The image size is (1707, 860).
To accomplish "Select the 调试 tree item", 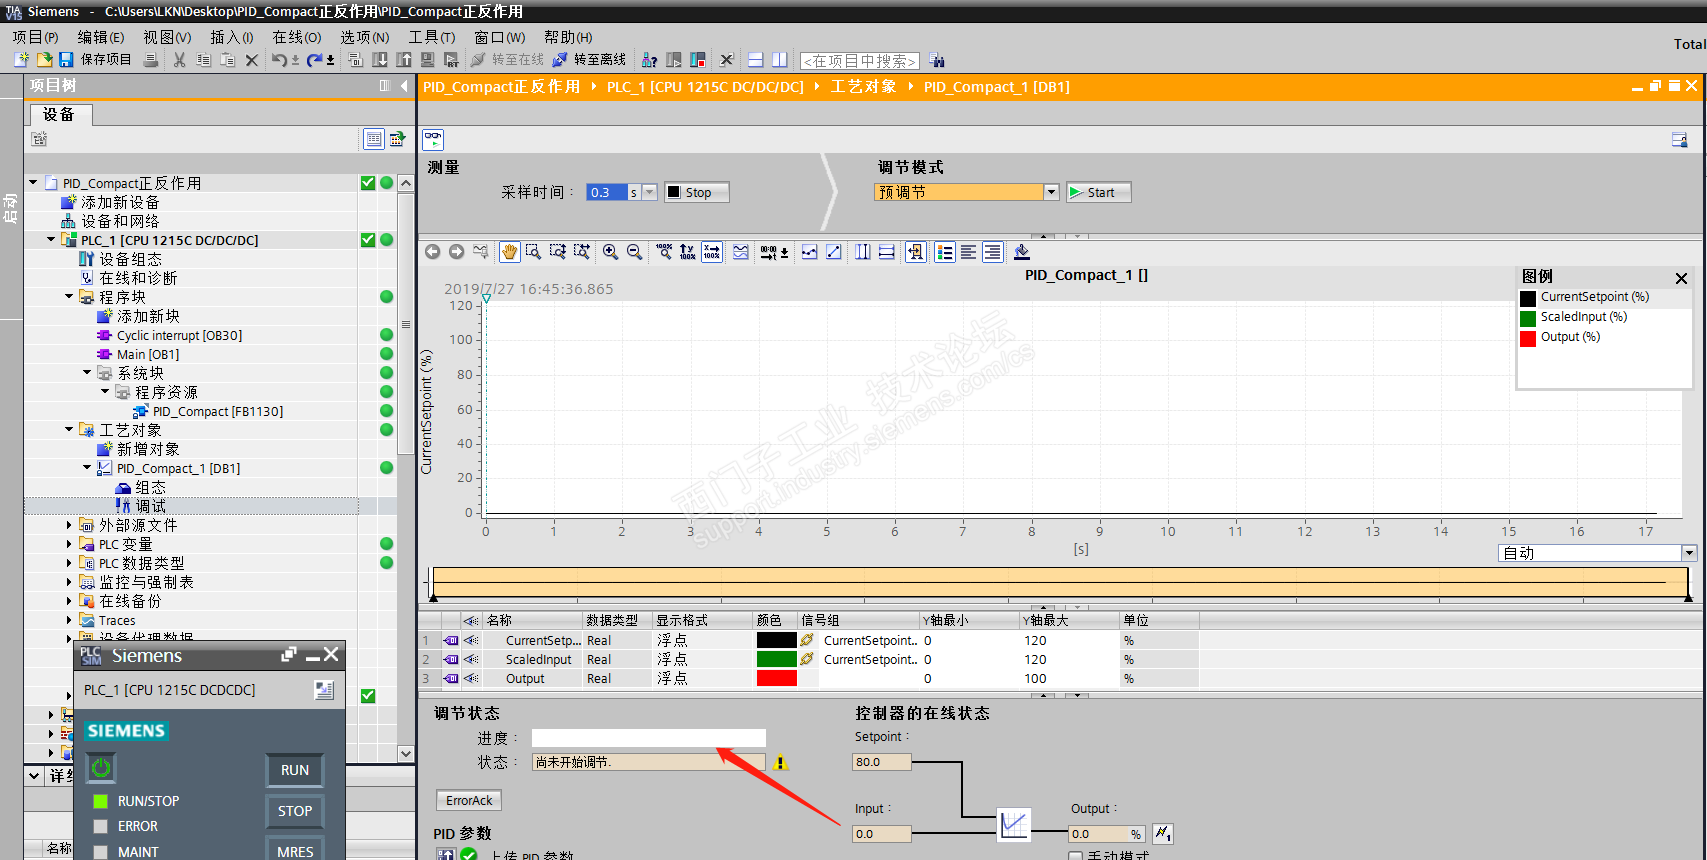I will tap(150, 506).
